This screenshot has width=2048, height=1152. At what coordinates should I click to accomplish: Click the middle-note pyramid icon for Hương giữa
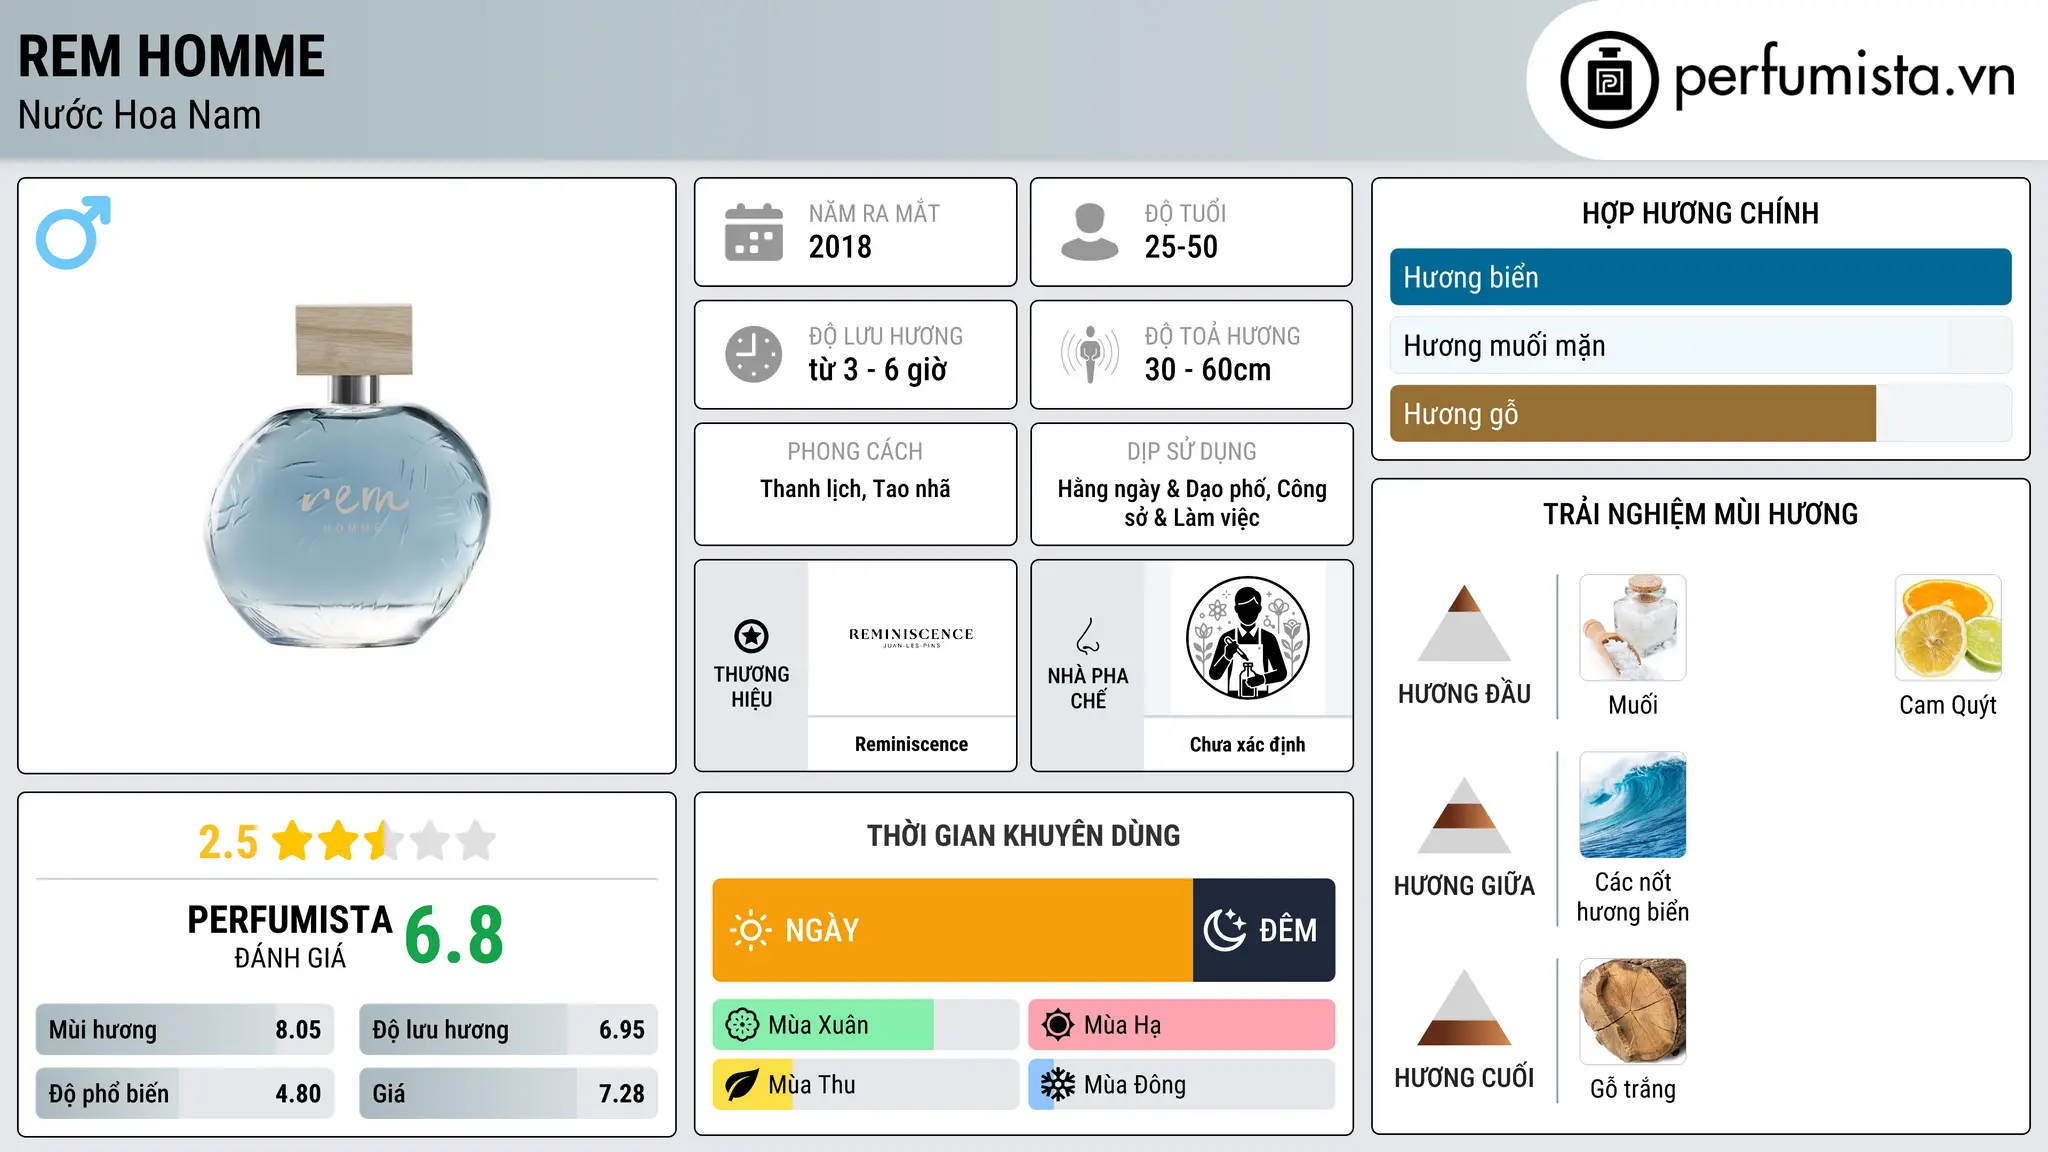(x=1464, y=815)
